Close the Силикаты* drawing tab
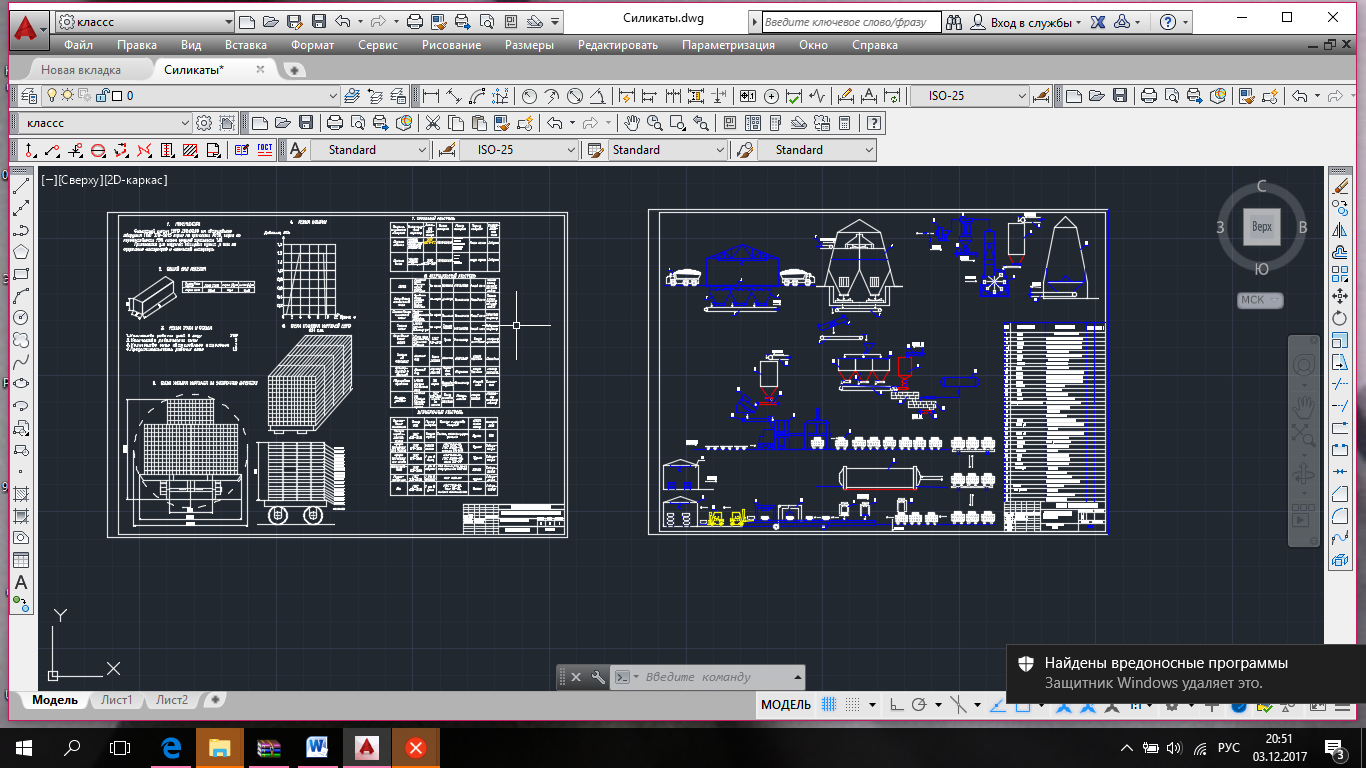 pos(261,69)
